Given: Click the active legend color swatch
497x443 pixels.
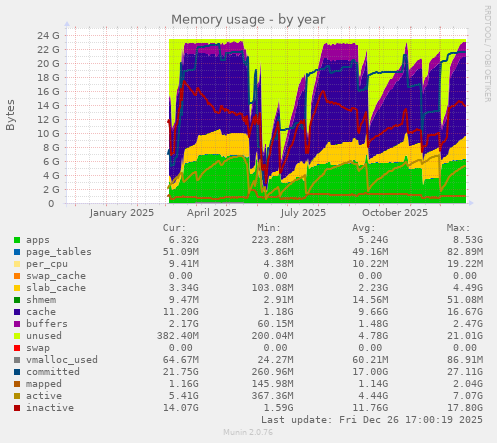Looking at the screenshot, I should [17, 396].
